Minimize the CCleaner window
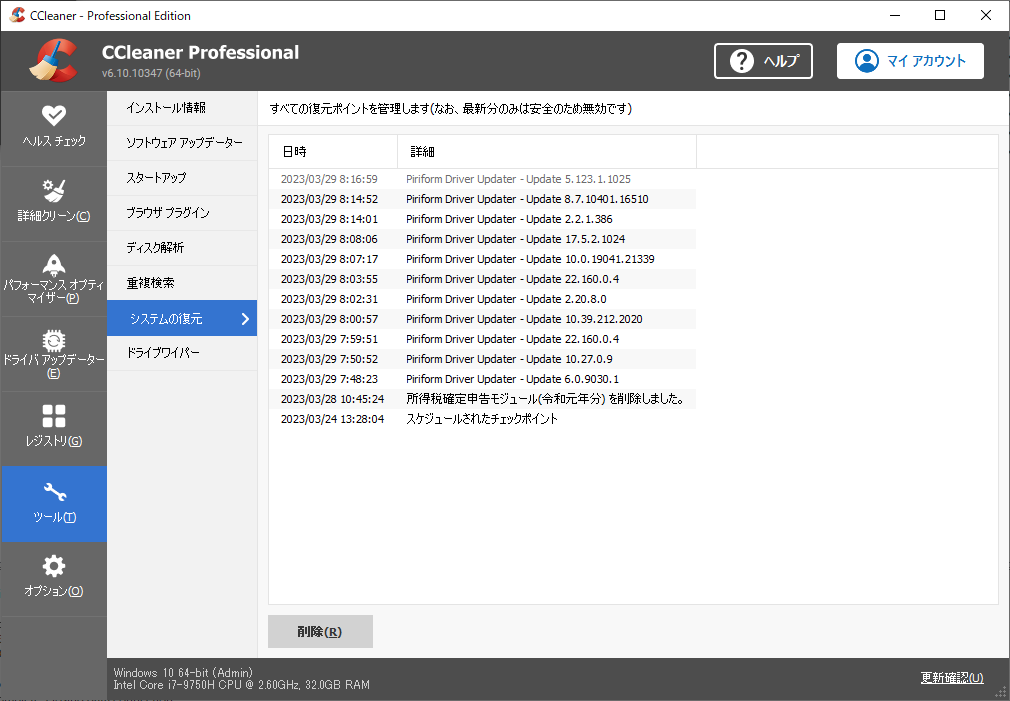Image resolution: width=1010 pixels, height=701 pixels. (x=895, y=15)
